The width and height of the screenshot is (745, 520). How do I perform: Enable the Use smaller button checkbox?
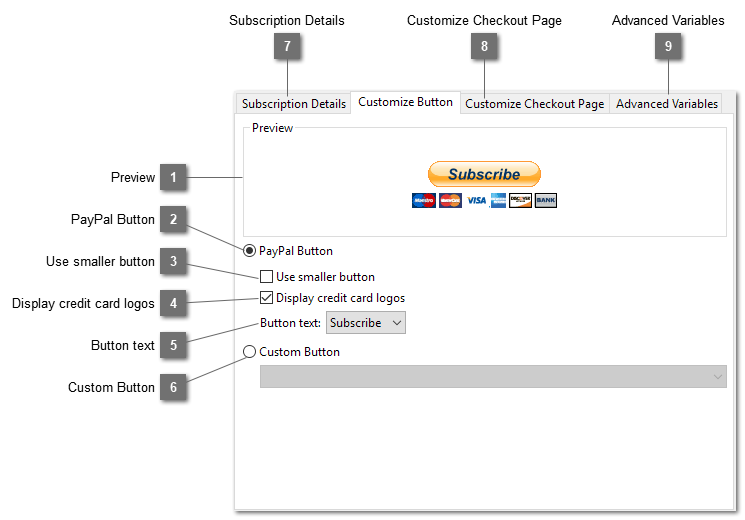tap(267, 277)
